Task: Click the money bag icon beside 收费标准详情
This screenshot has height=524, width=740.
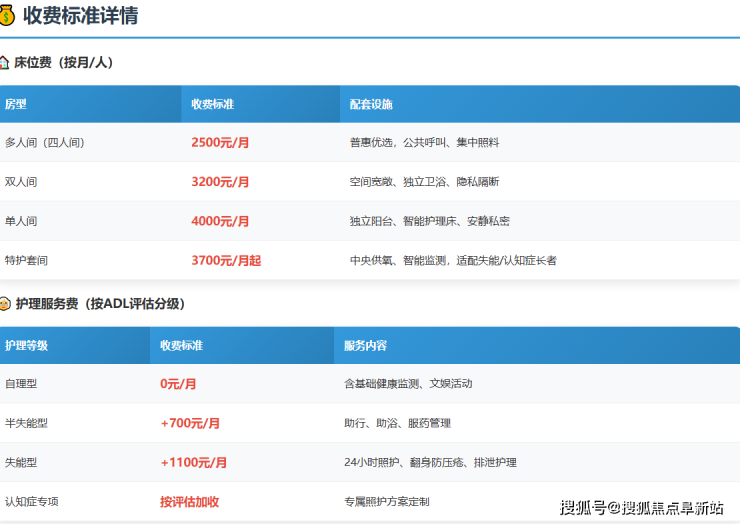Action: point(7,15)
